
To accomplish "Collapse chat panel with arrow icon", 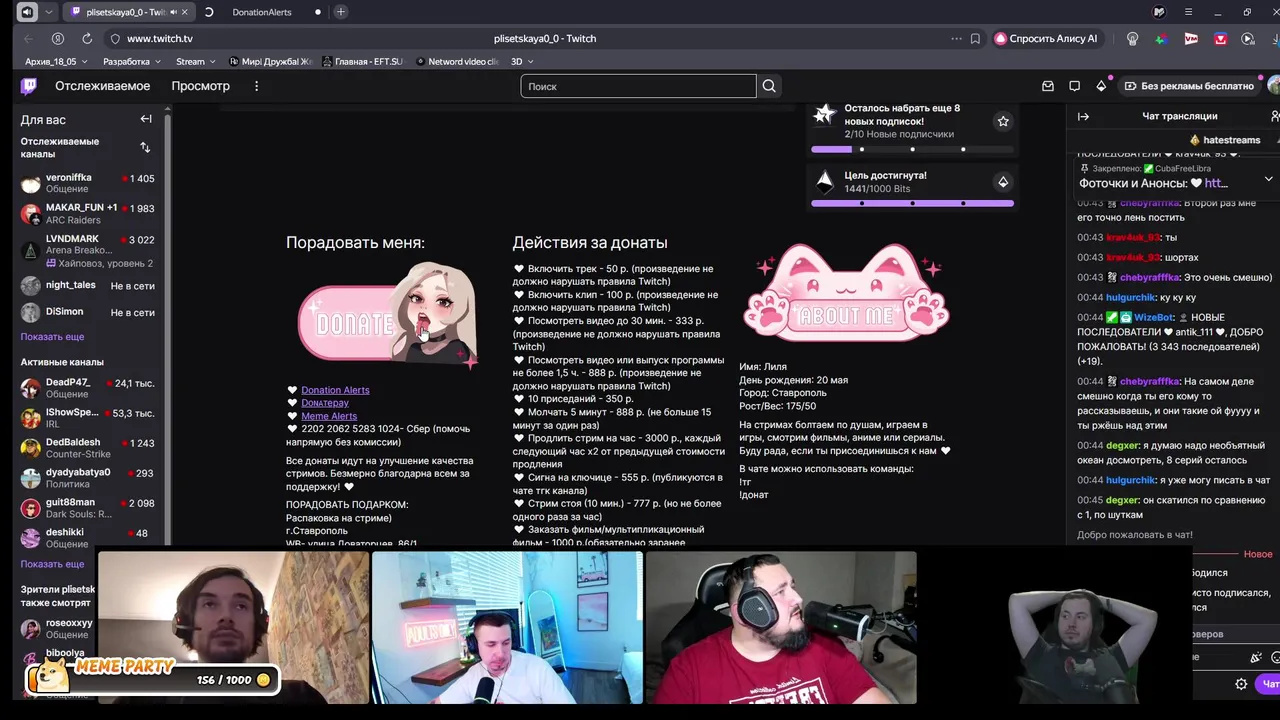I will coord(1083,116).
